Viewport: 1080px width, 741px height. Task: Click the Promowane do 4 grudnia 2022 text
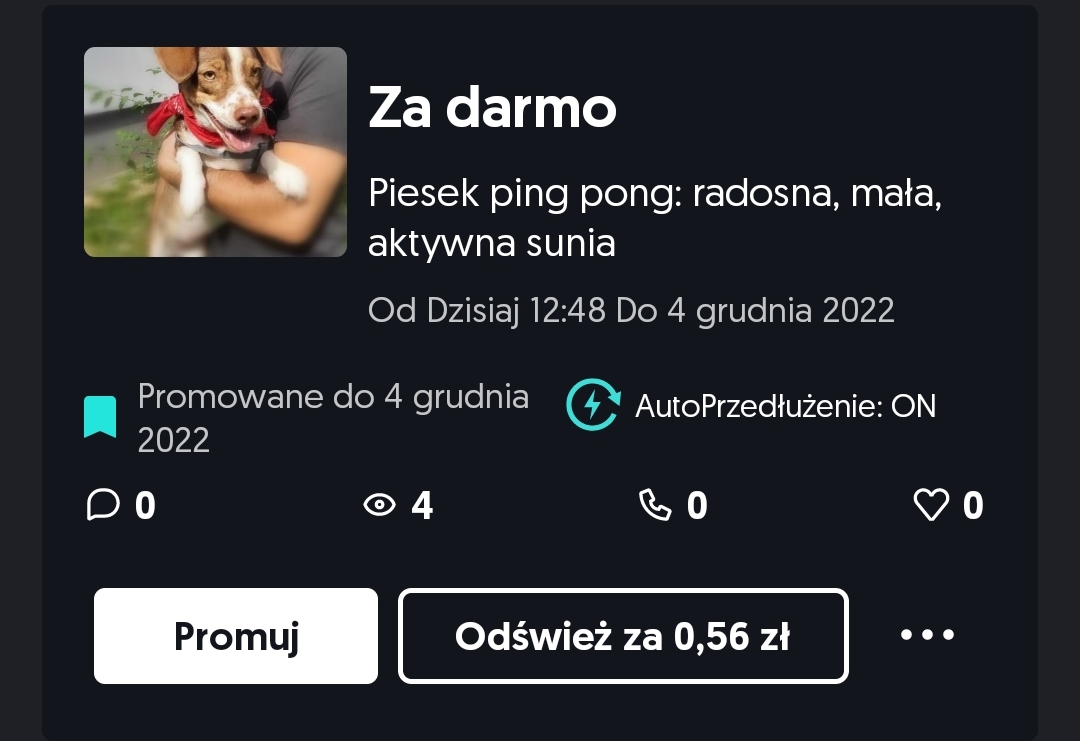click(333, 418)
